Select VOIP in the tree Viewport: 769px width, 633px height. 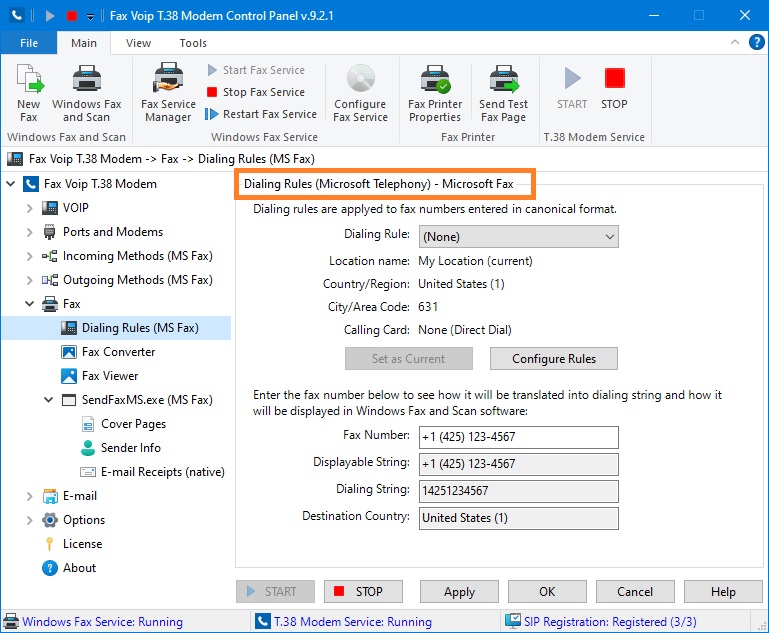76,208
